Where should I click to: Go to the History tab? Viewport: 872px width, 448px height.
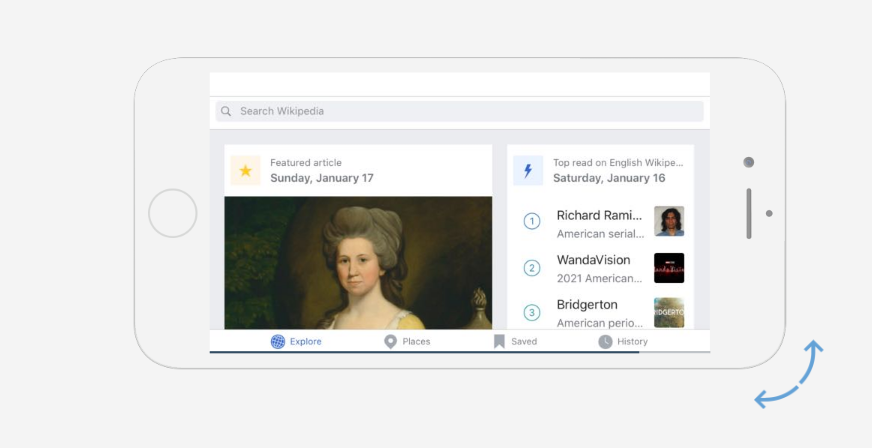(x=623, y=341)
